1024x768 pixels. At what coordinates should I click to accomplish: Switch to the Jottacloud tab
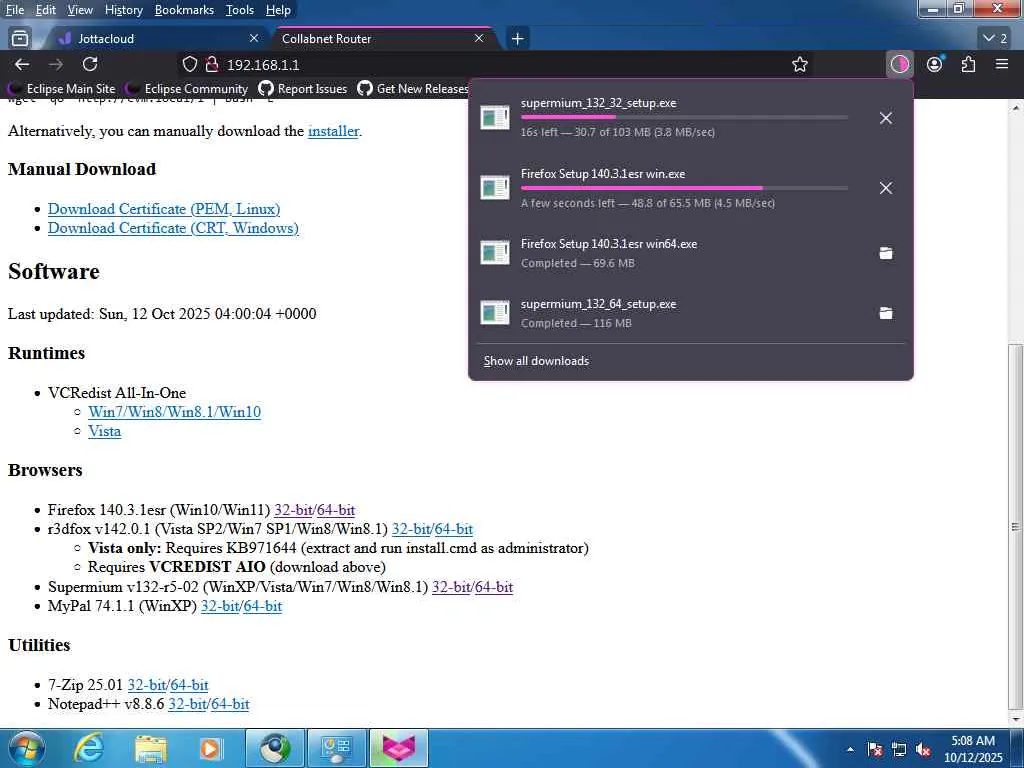(153, 39)
